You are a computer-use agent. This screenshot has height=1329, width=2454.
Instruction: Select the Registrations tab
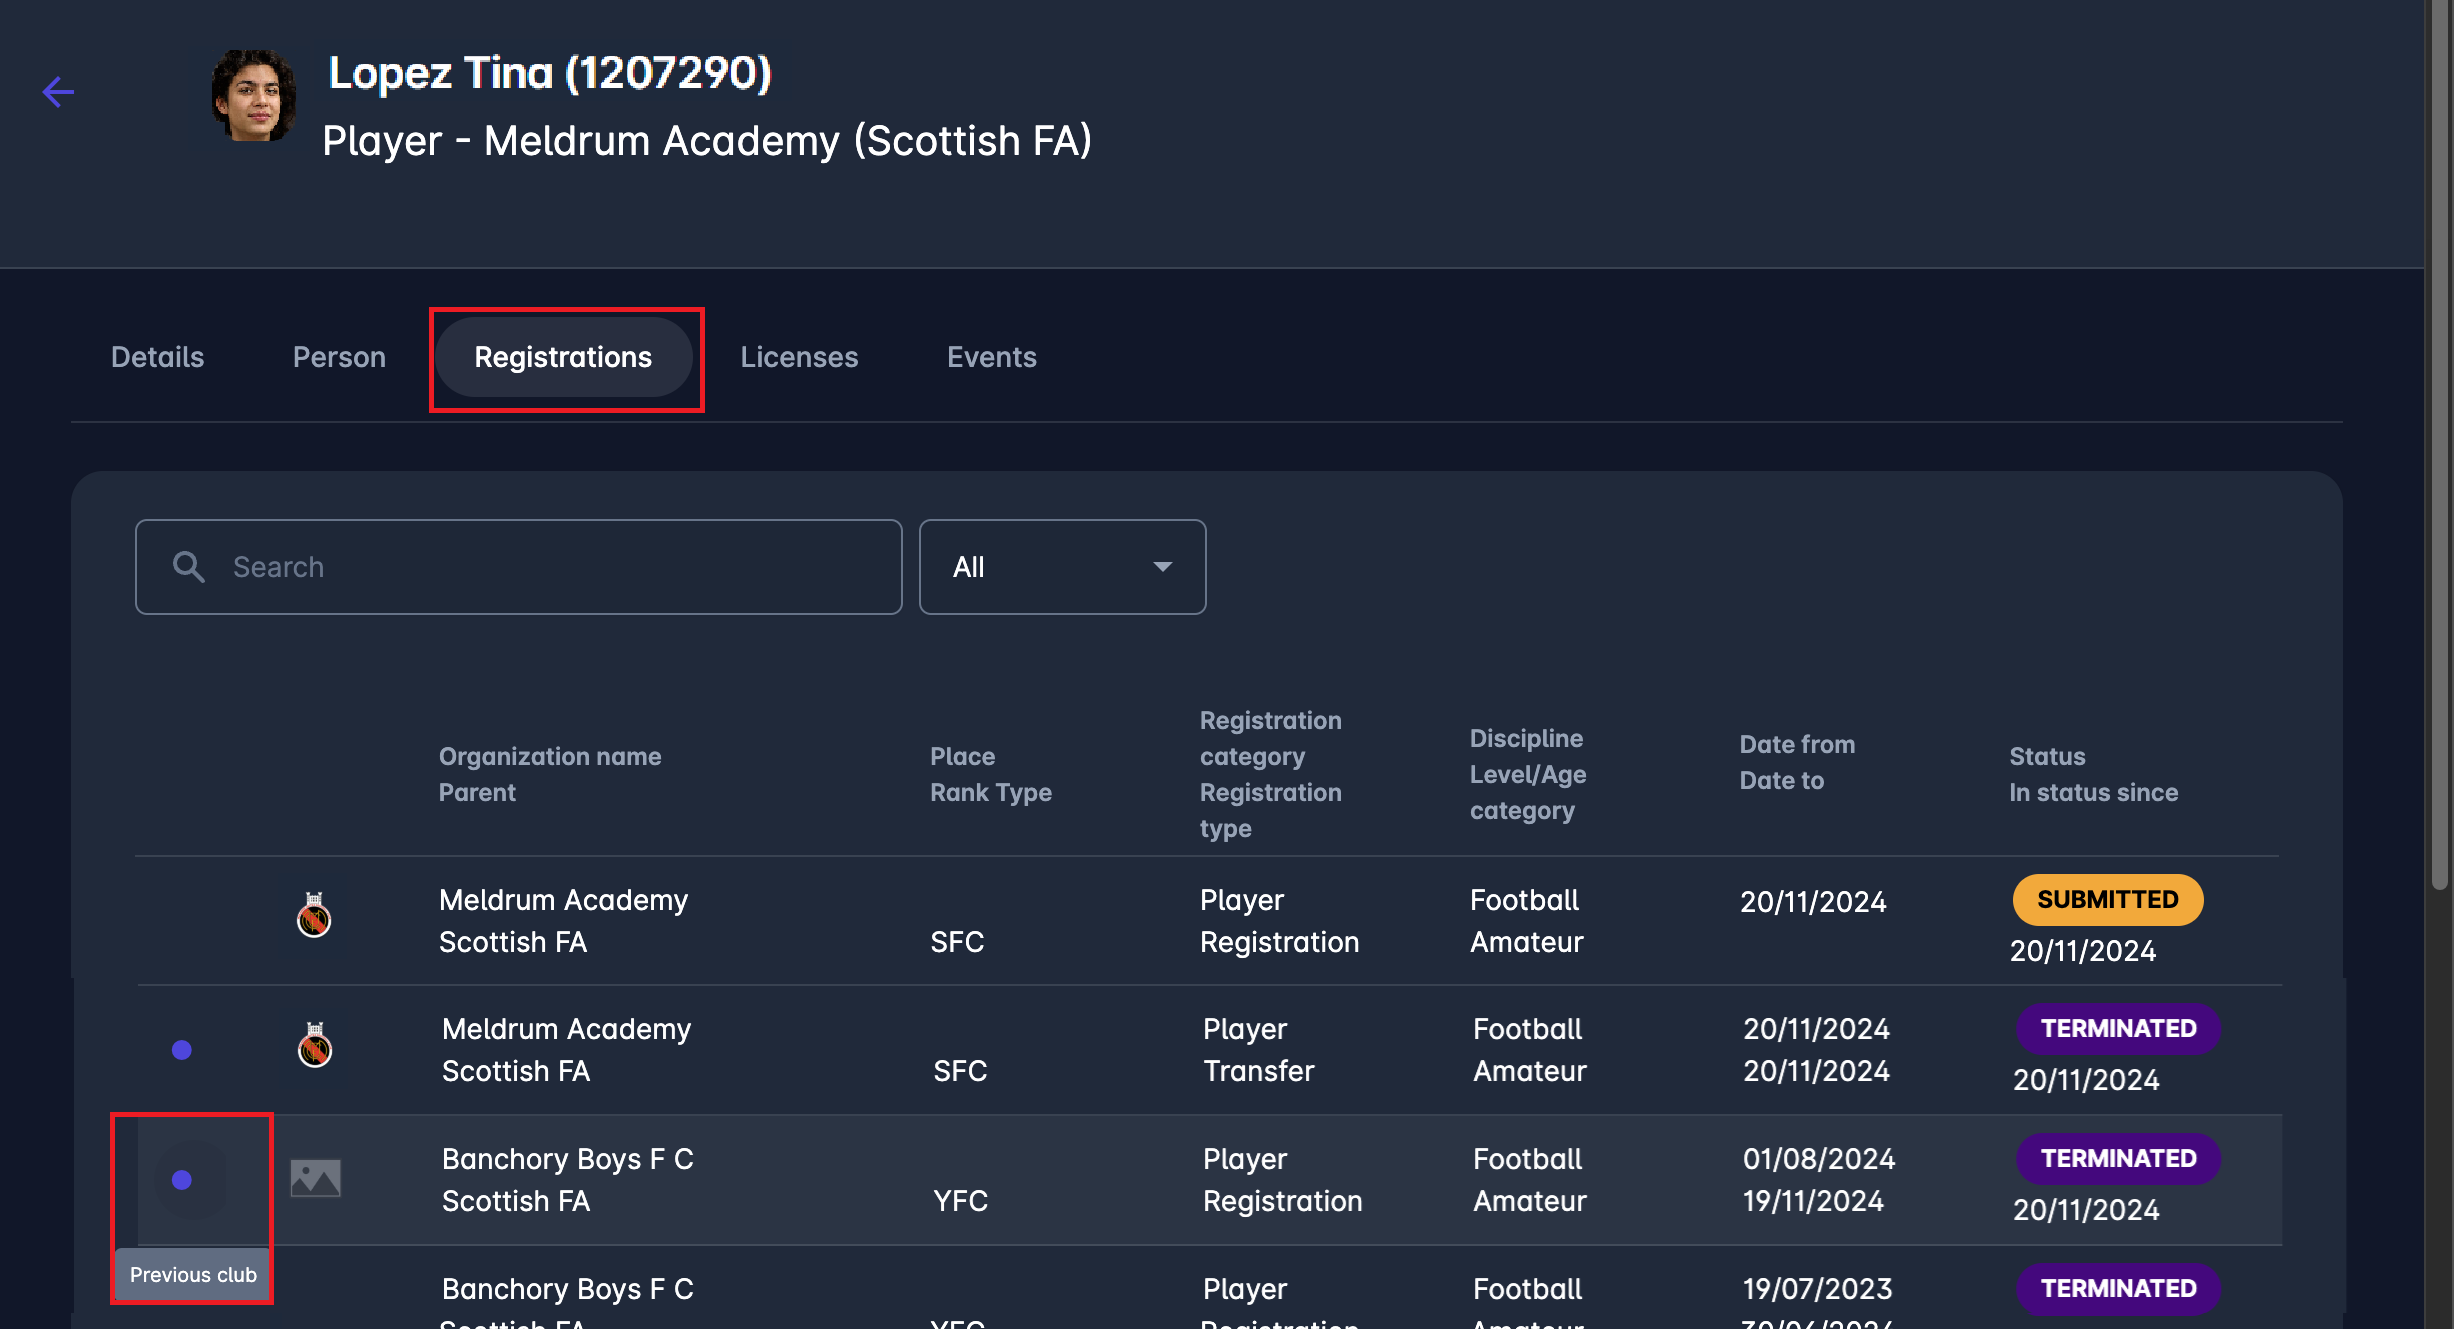[563, 357]
